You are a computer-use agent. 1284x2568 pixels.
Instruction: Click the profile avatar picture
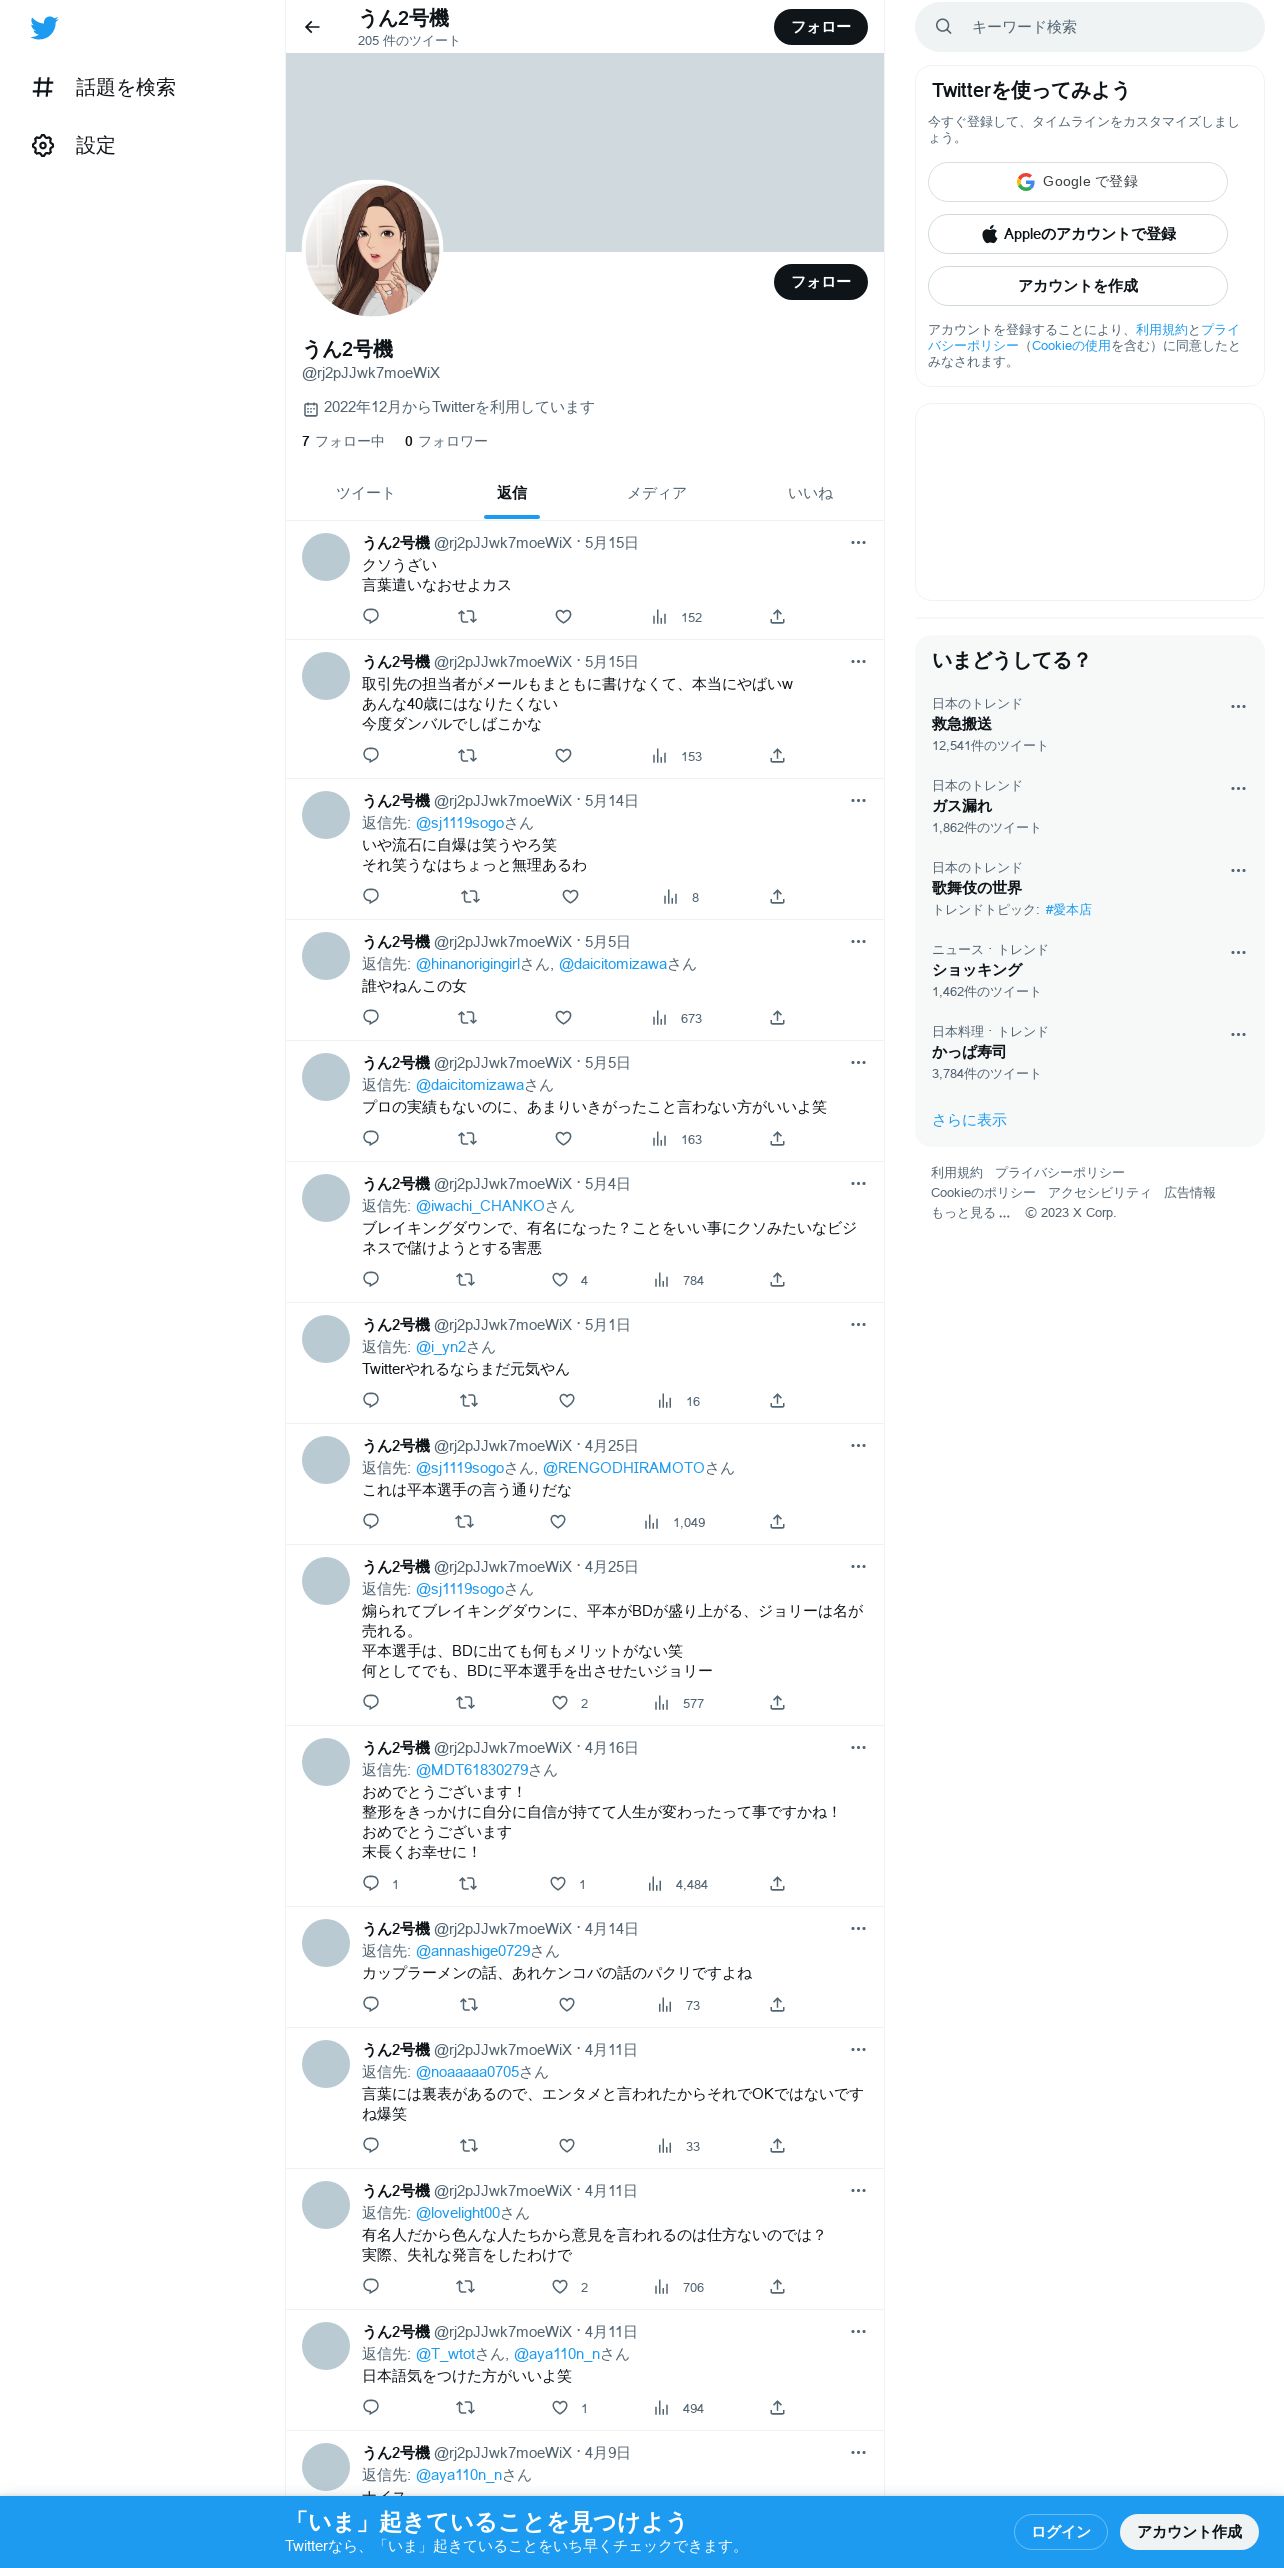coord(372,250)
